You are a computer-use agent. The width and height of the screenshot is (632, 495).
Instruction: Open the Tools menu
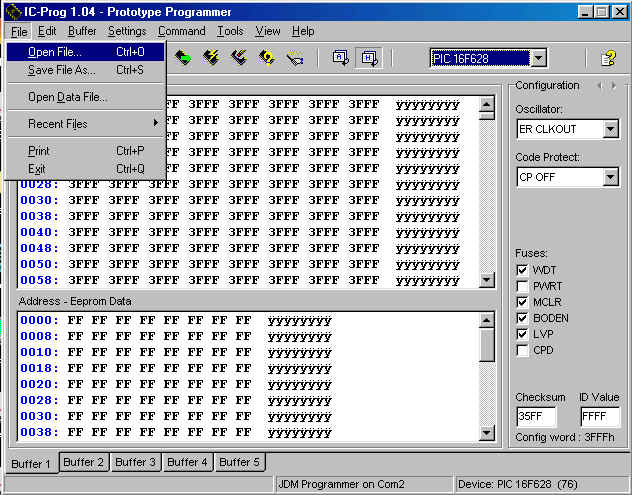coord(230,31)
